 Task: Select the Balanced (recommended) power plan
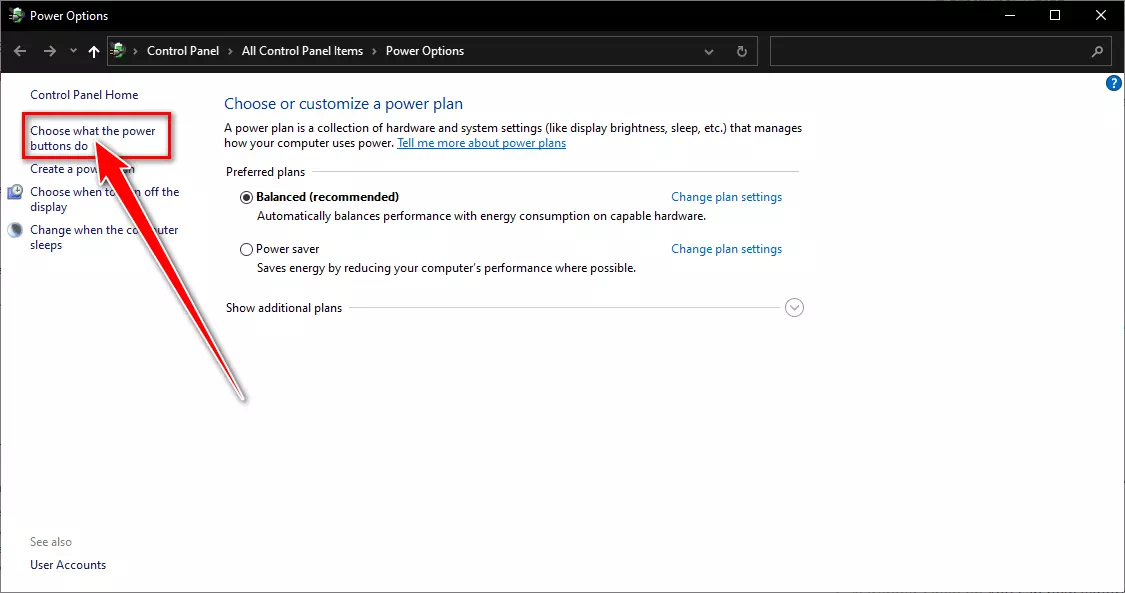coord(247,197)
